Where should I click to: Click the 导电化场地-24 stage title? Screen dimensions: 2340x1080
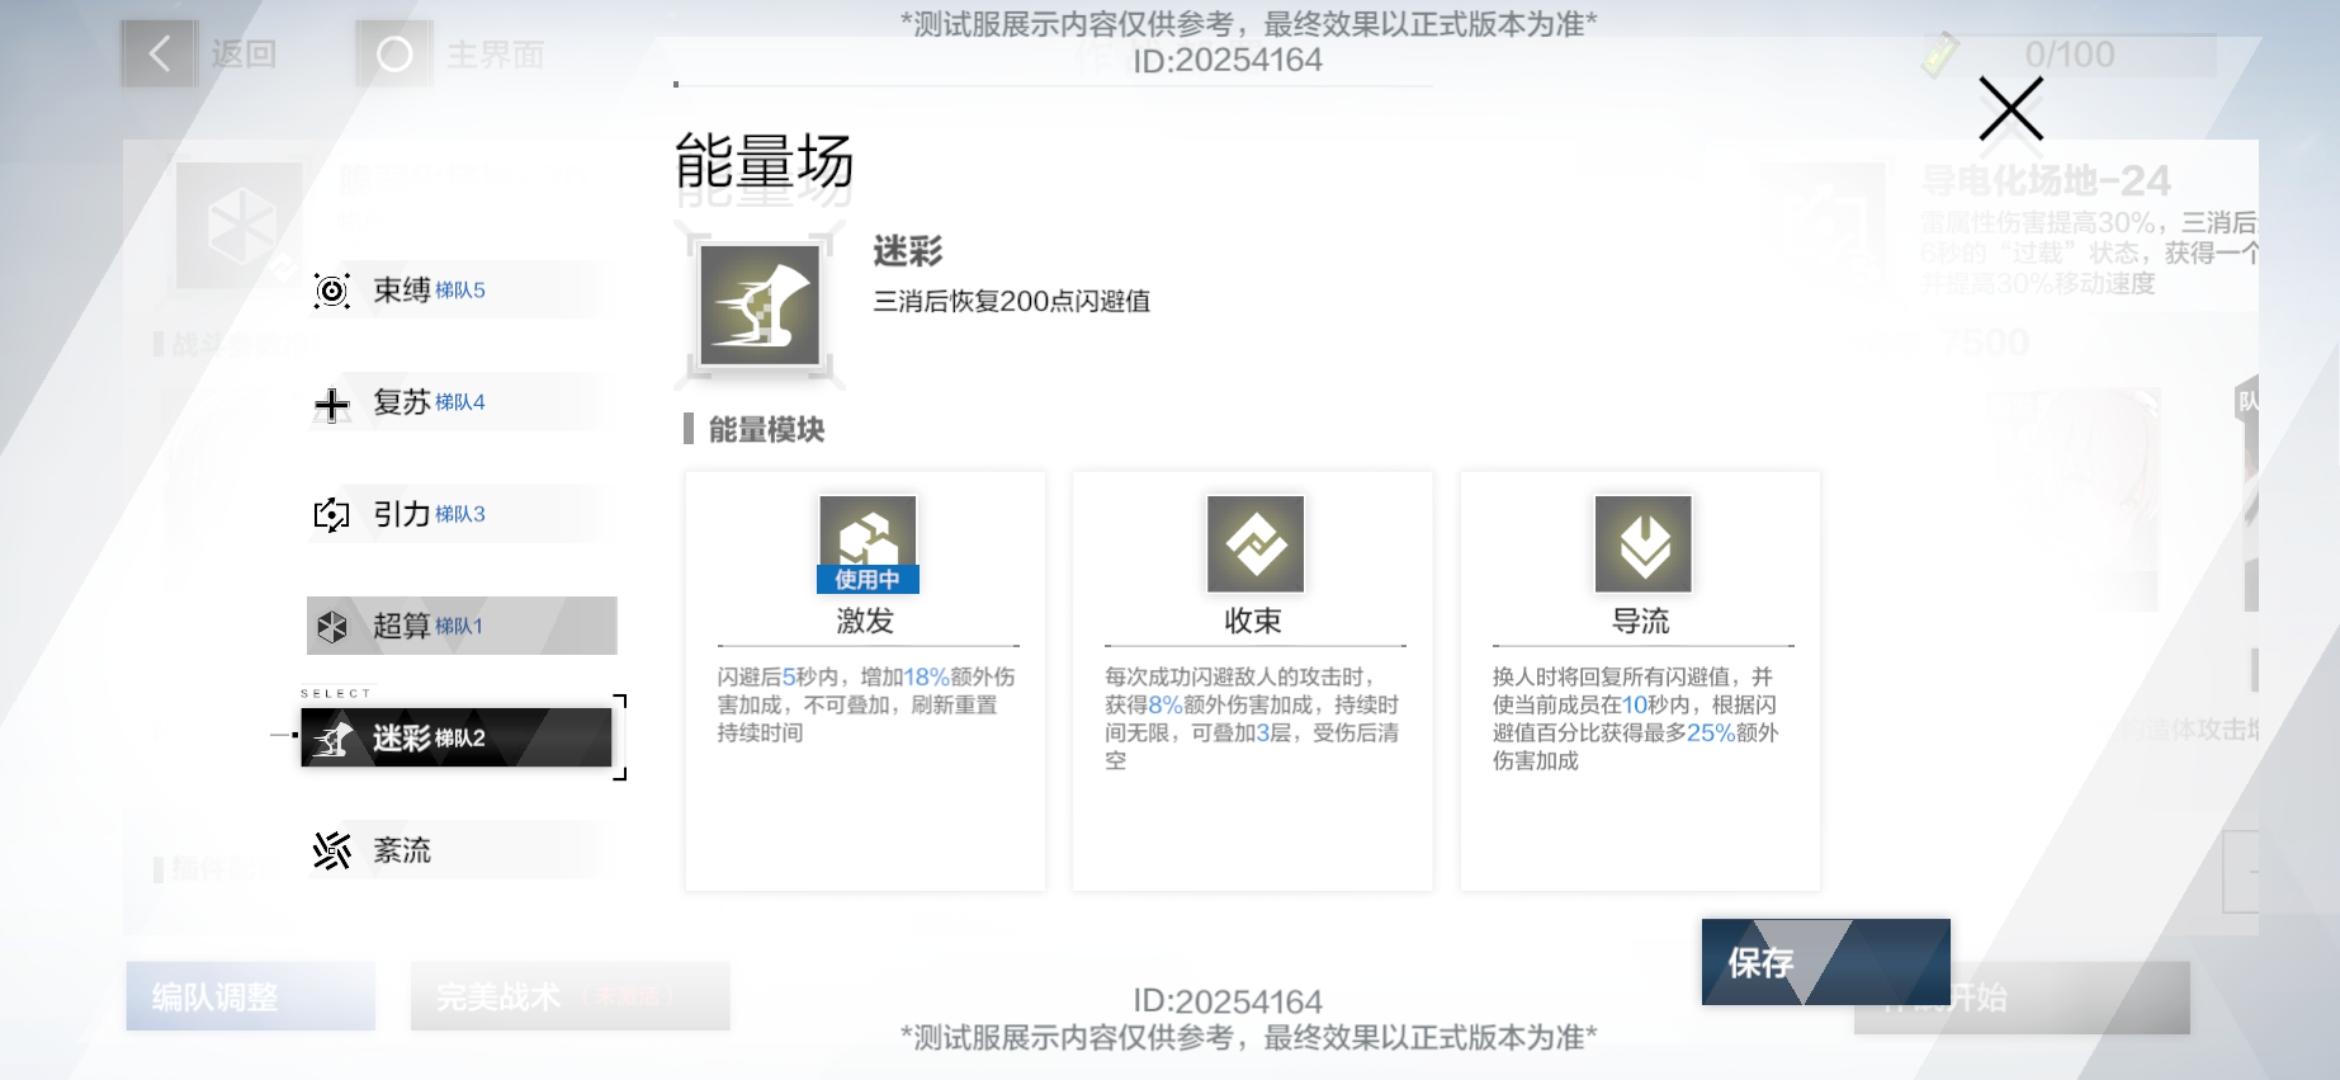2045,181
